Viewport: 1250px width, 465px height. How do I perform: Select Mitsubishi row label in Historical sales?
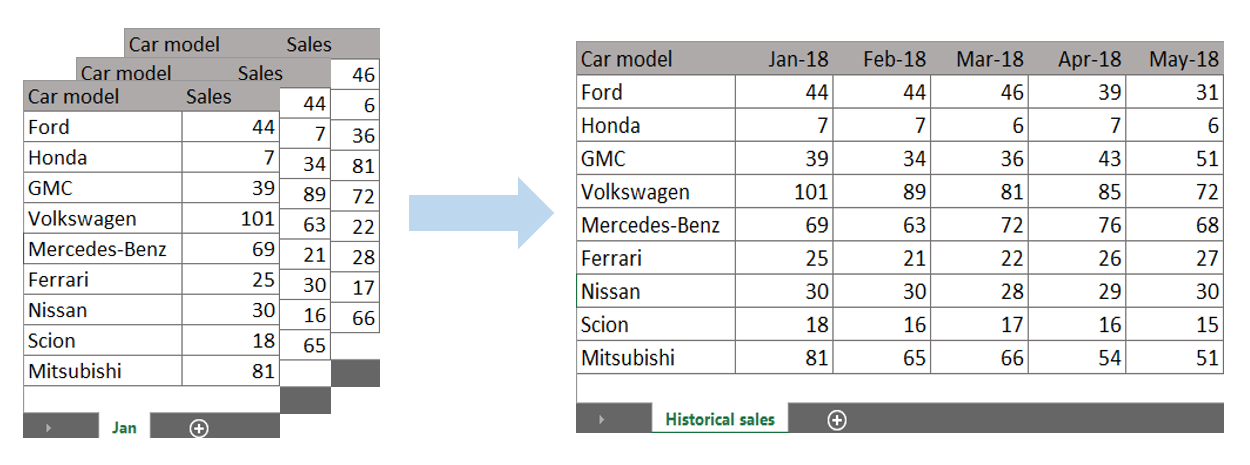point(656,357)
